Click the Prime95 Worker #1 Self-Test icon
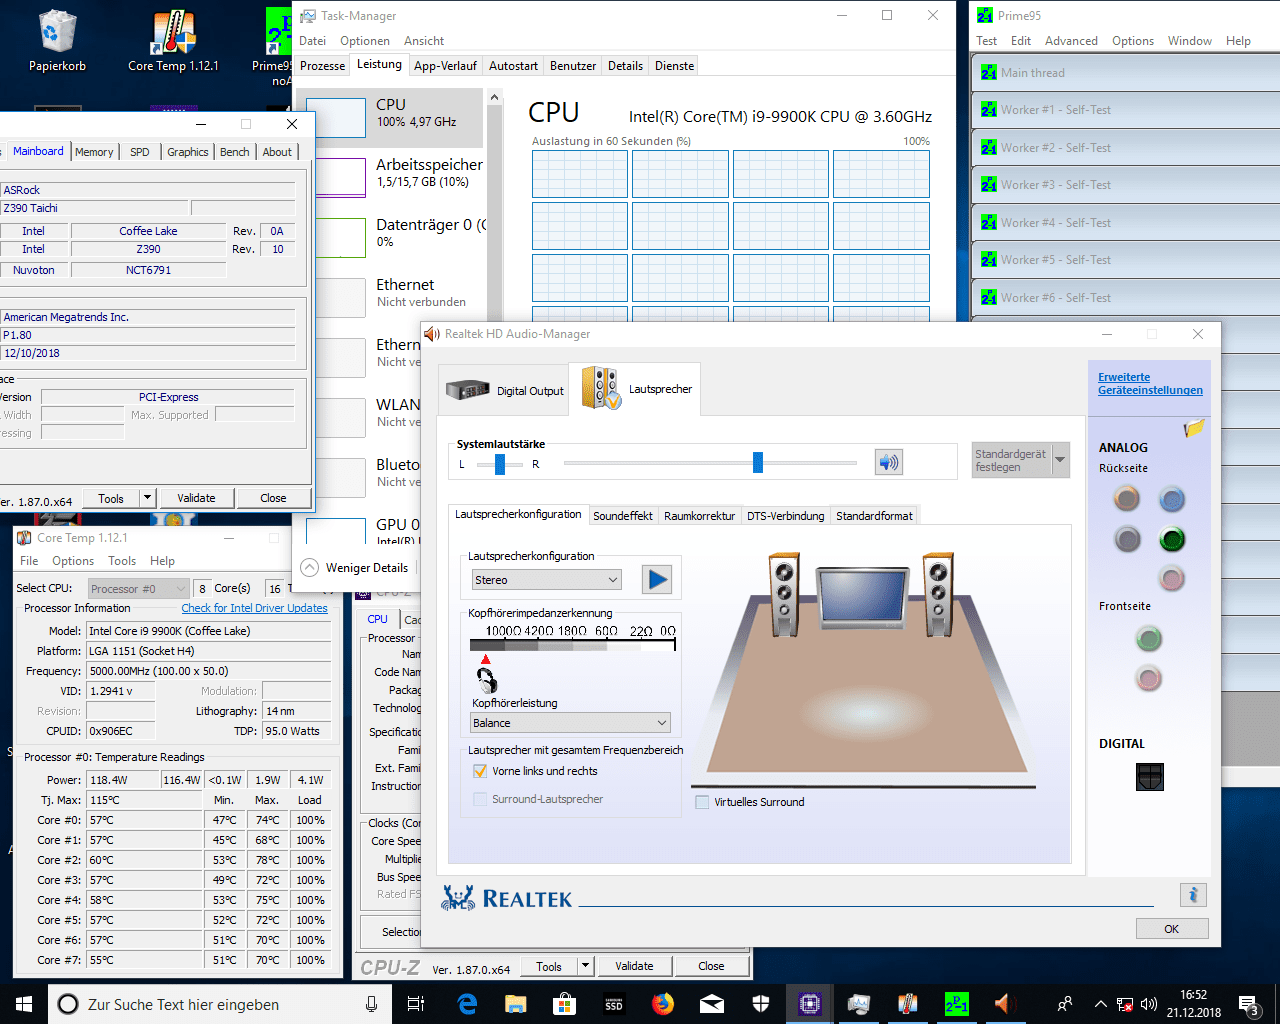This screenshot has height=1024, width=1280. pyautogui.click(x=989, y=110)
